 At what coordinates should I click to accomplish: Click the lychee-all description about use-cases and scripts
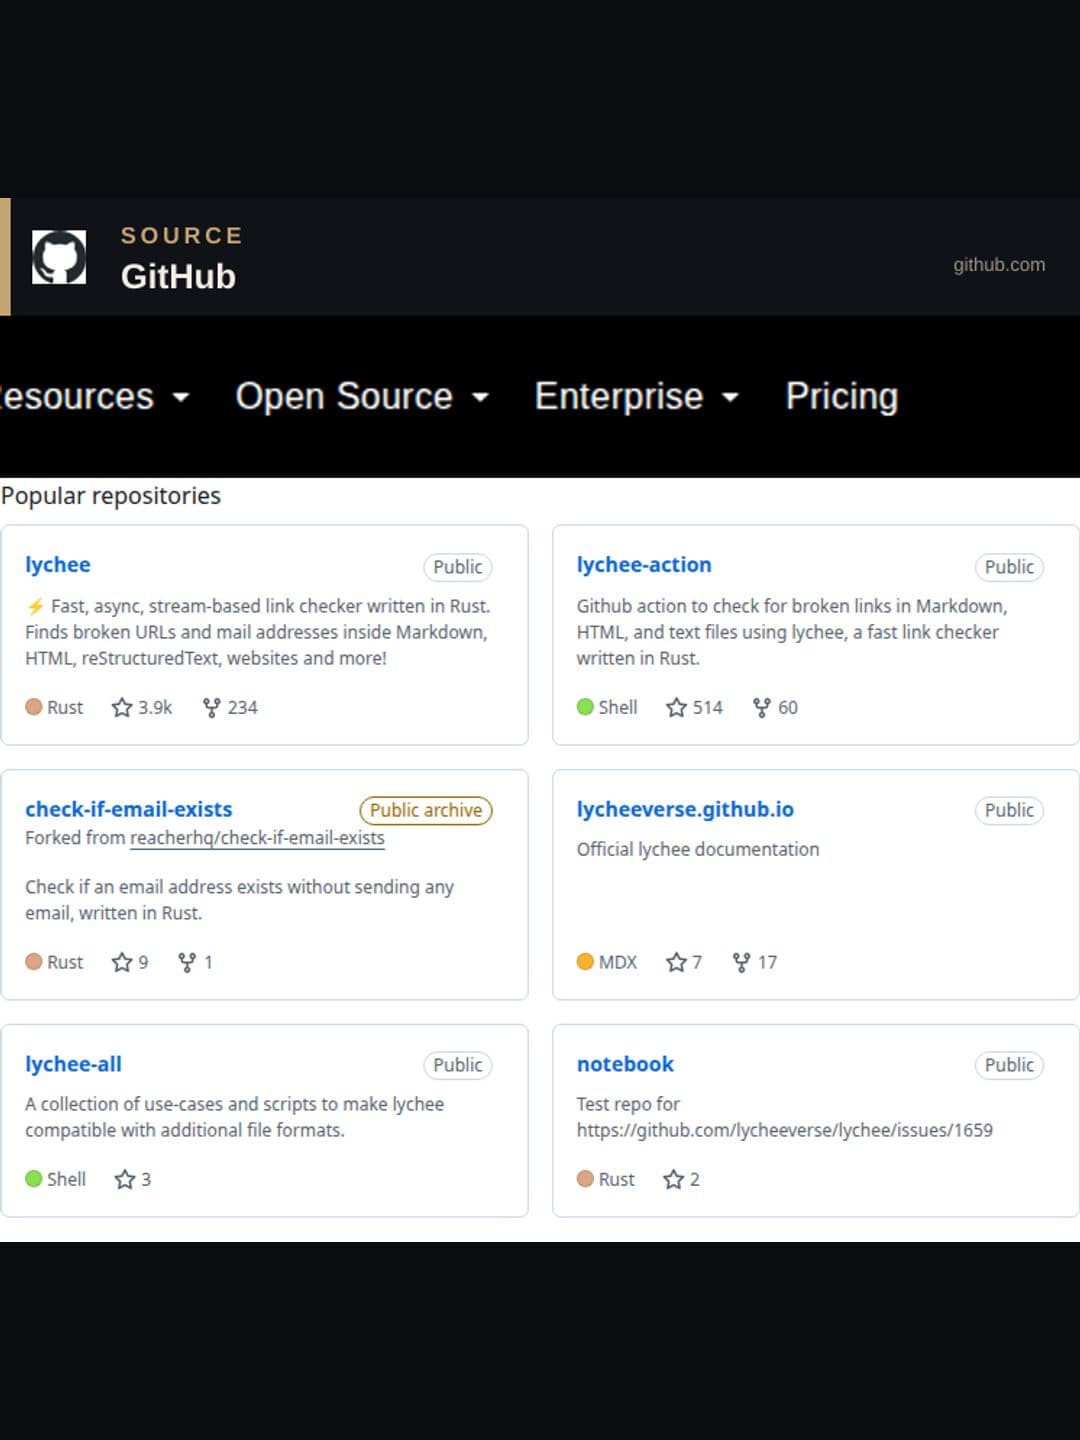(235, 1118)
